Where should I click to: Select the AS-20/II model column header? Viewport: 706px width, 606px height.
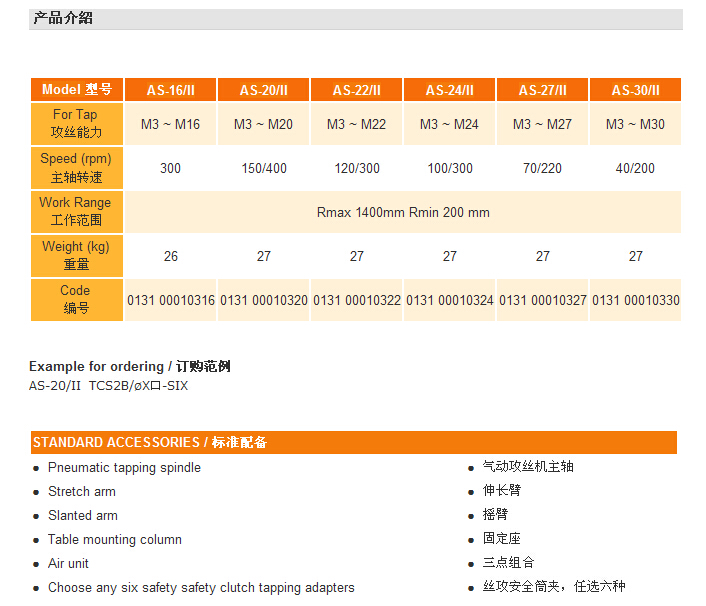tap(263, 90)
